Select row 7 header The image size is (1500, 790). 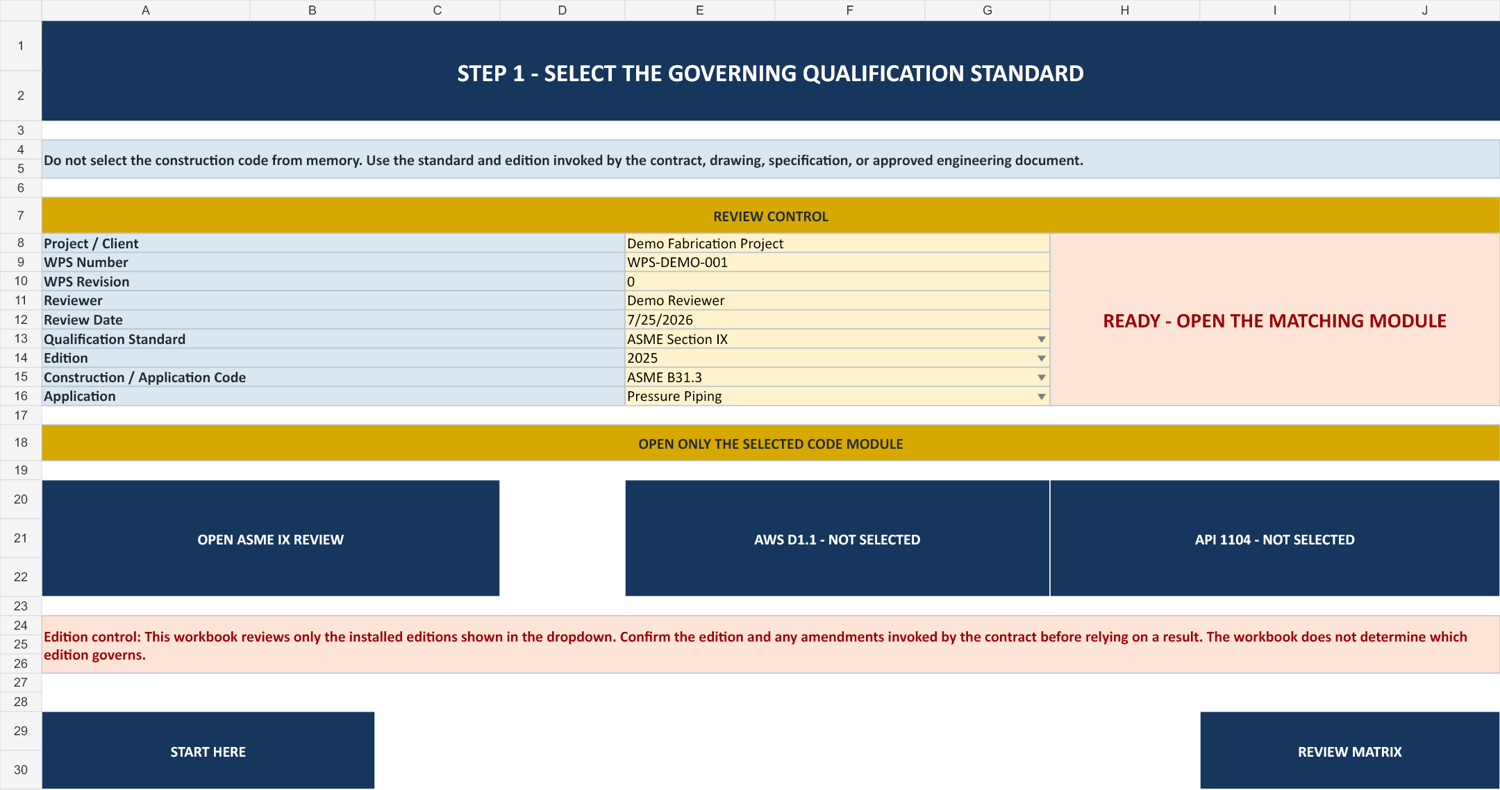pos(20,216)
